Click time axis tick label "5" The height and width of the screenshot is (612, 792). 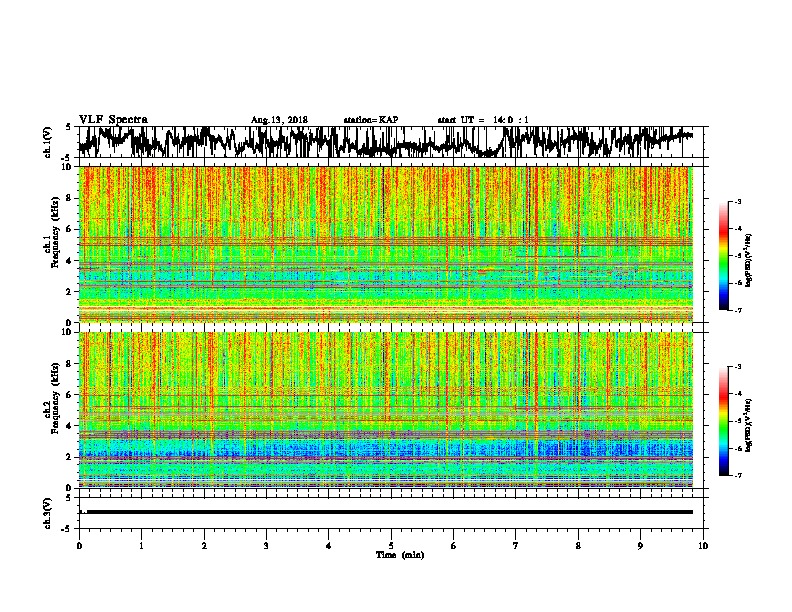coord(391,546)
